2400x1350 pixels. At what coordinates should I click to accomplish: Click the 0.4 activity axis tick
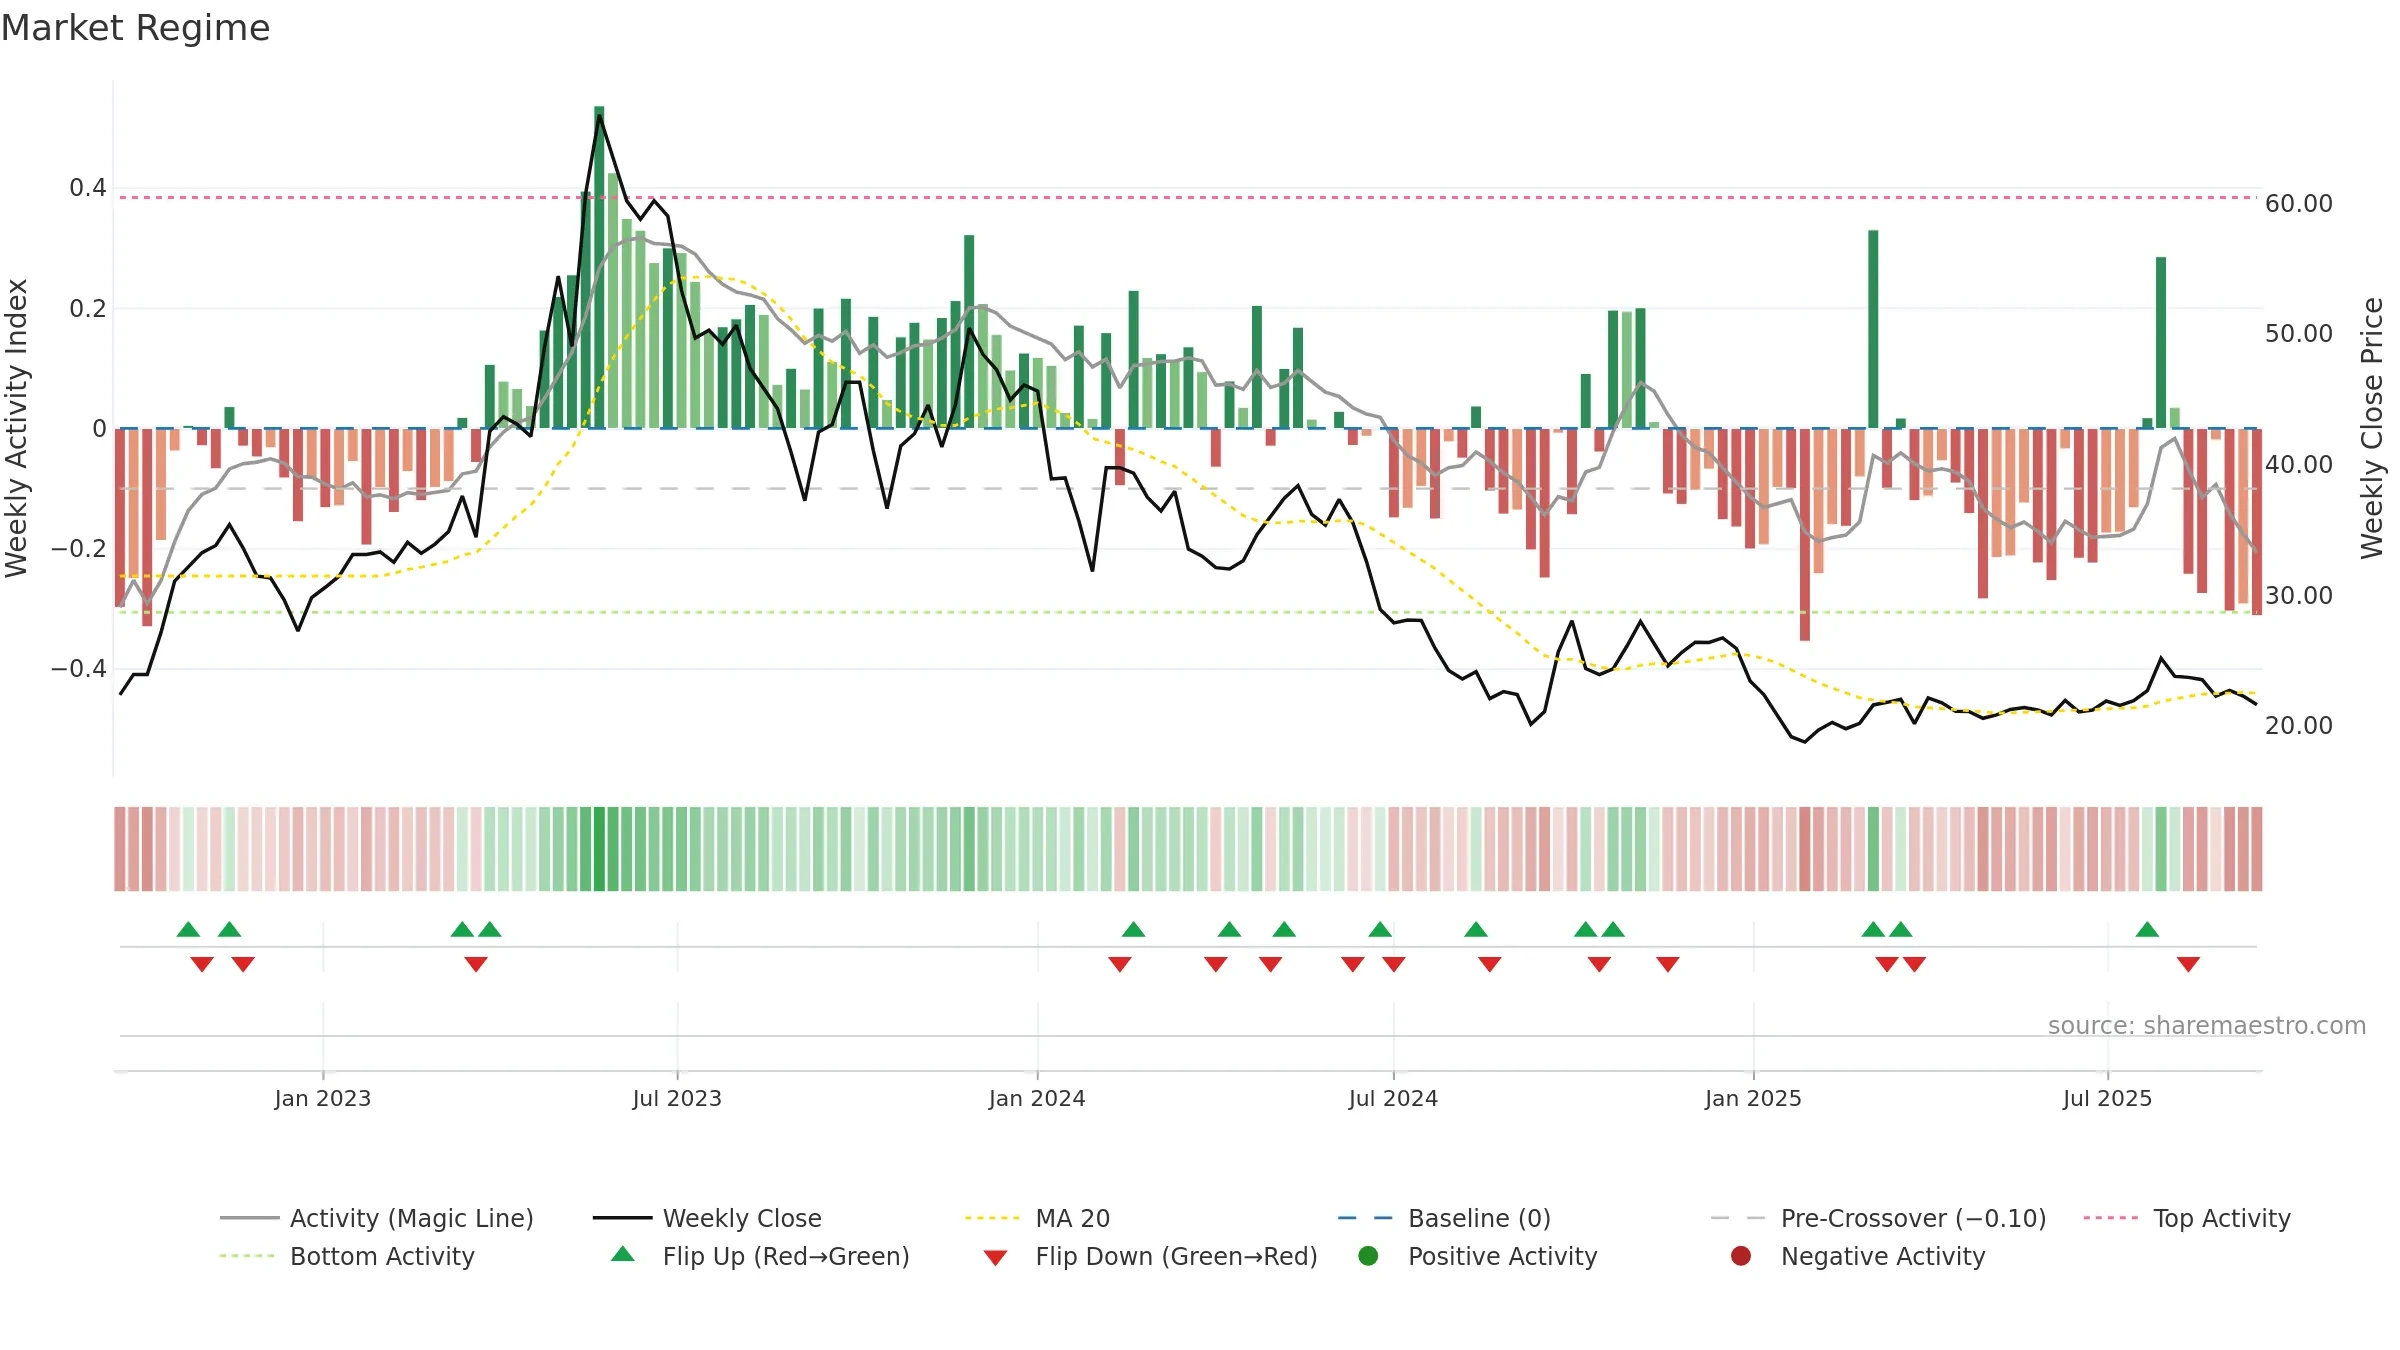[x=88, y=187]
